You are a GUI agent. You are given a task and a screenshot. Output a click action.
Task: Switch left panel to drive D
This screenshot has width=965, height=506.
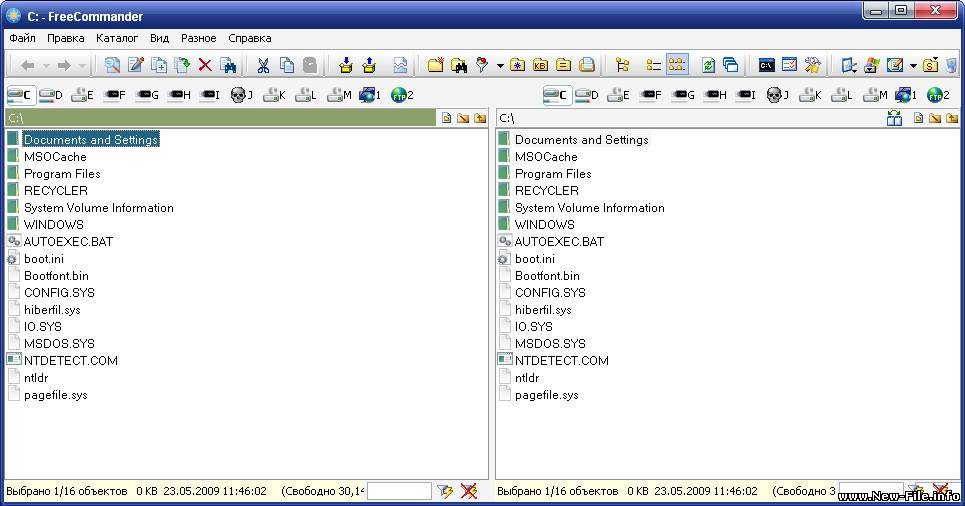pos(51,96)
